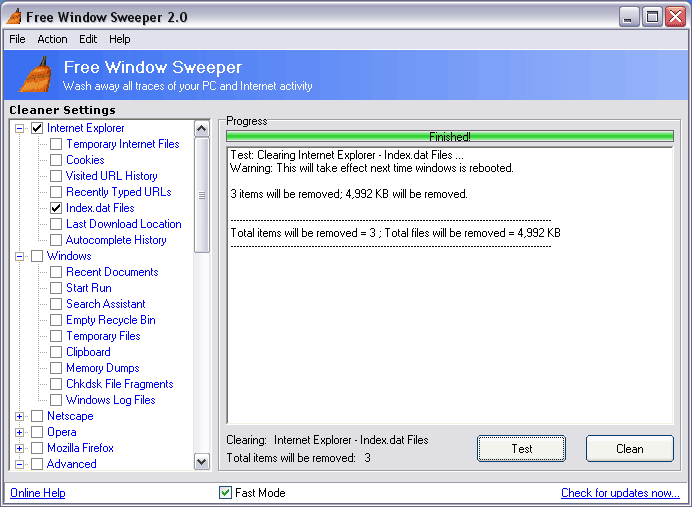The width and height of the screenshot is (692, 507).
Task: Click the 'Warning: This will take effect' line
Action: (372, 168)
